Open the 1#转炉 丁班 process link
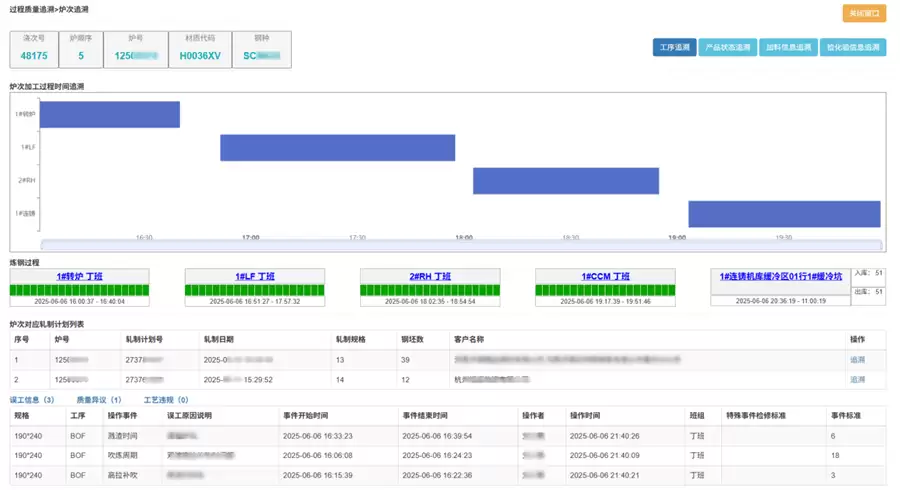 click(x=80, y=276)
